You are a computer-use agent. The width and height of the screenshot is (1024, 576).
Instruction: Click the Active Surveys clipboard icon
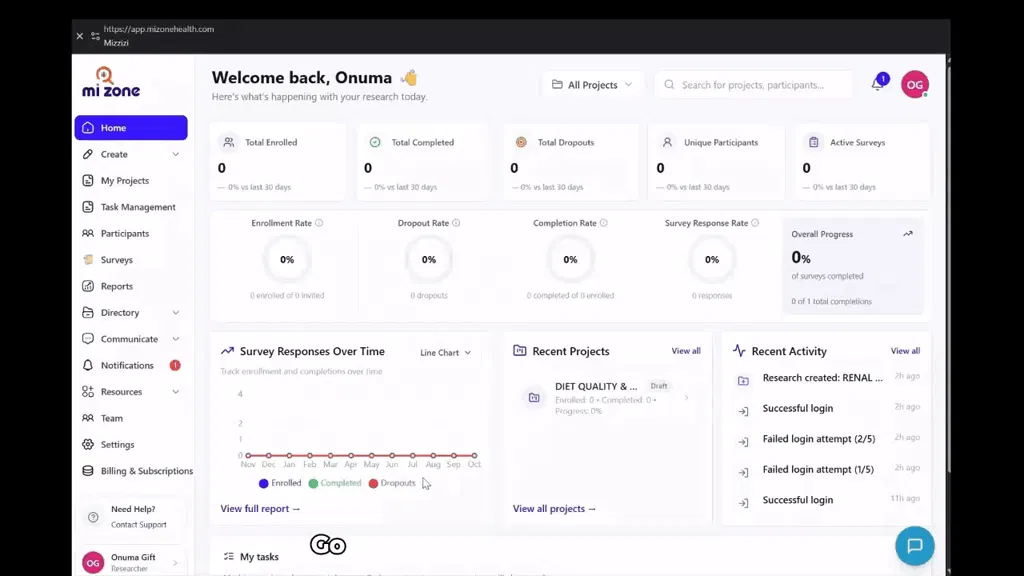[x=814, y=142]
